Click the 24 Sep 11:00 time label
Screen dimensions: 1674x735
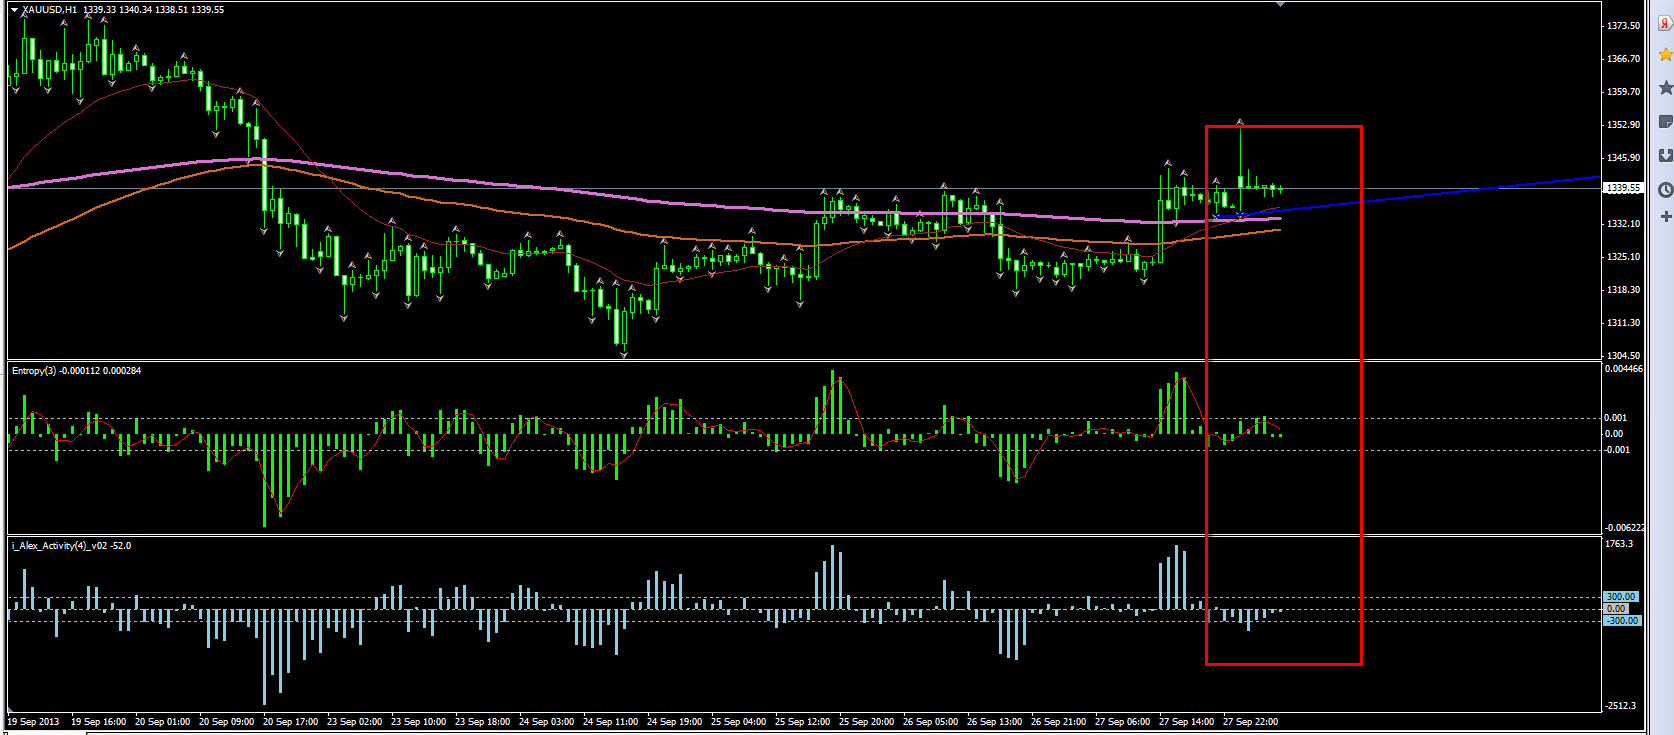(x=610, y=722)
